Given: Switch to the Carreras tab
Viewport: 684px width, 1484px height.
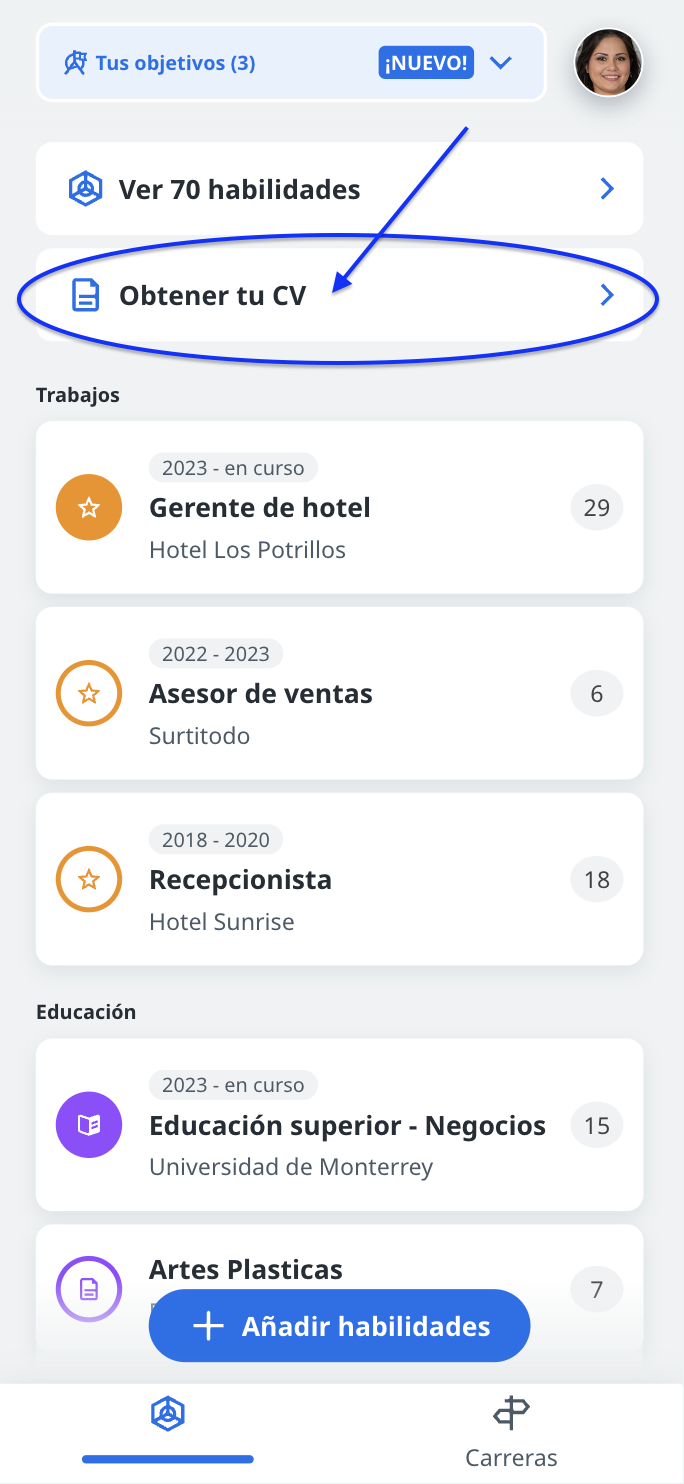Looking at the screenshot, I should 512,1432.
